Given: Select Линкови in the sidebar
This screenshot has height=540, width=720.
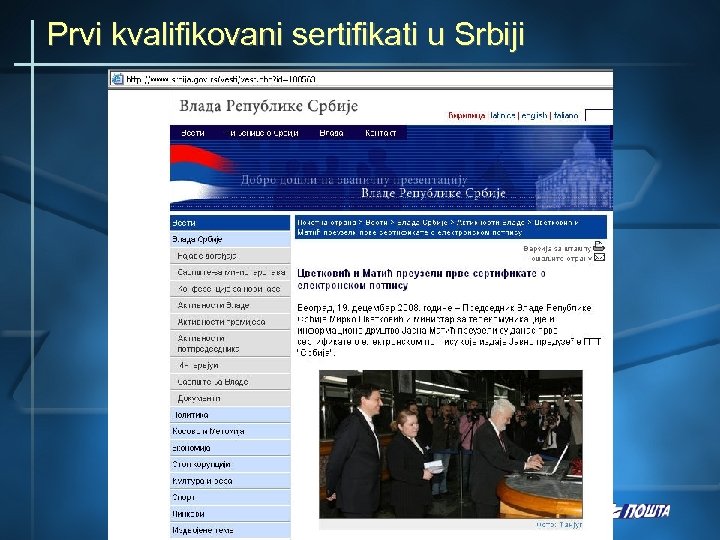Looking at the screenshot, I should [230, 514].
